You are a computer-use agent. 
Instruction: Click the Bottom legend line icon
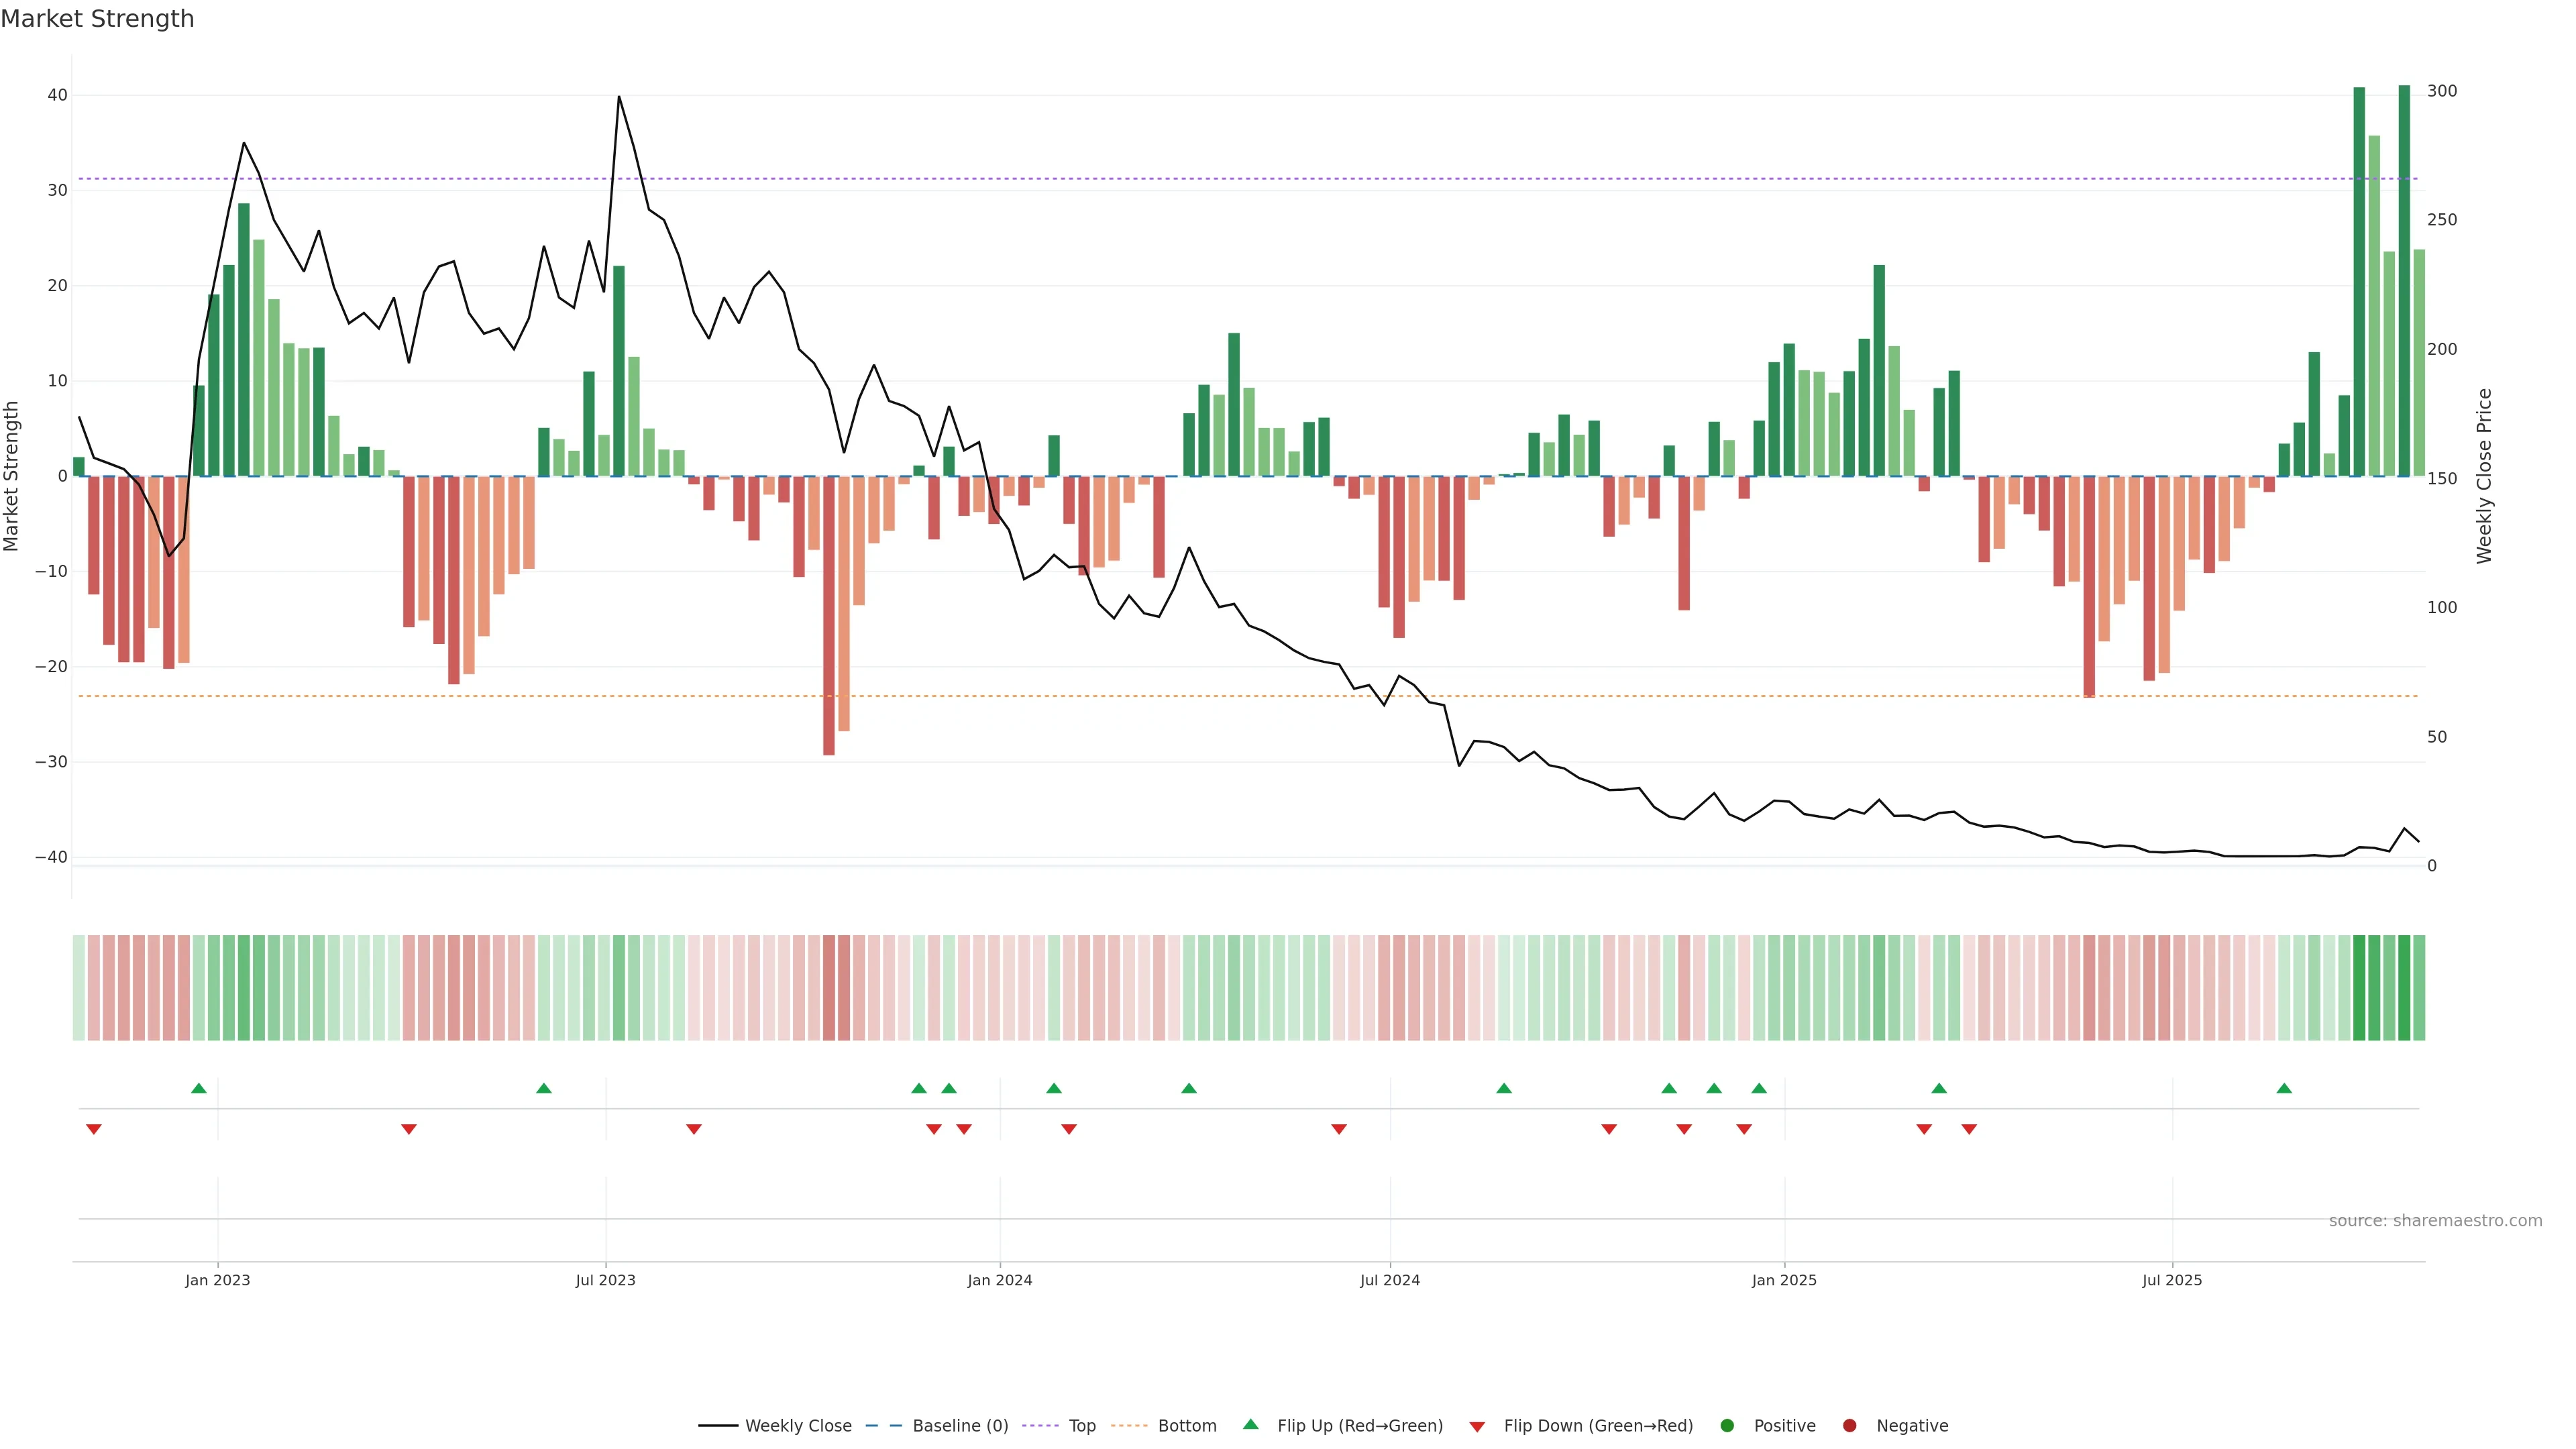(x=1129, y=1426)
